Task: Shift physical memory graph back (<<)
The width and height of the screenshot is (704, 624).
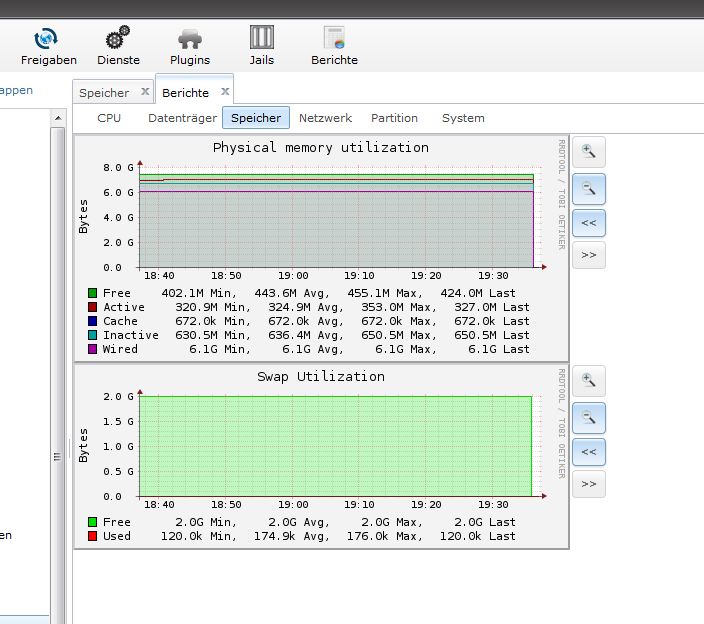Action: (589, 223)
